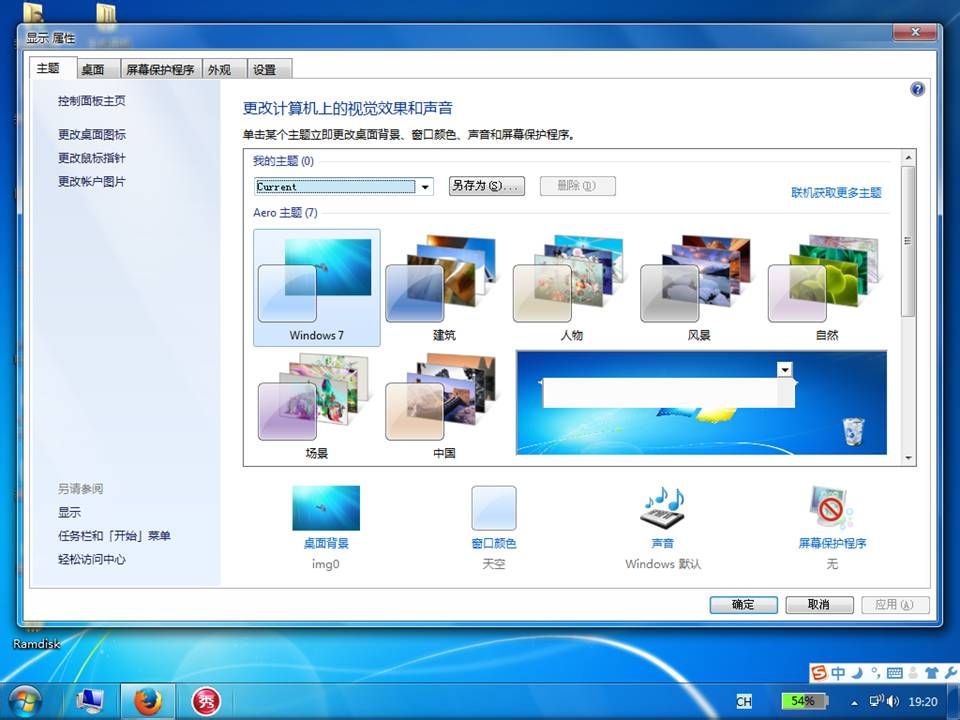
Task: Open 更改帐户图片 link
Action: click(x=92, y=181)
